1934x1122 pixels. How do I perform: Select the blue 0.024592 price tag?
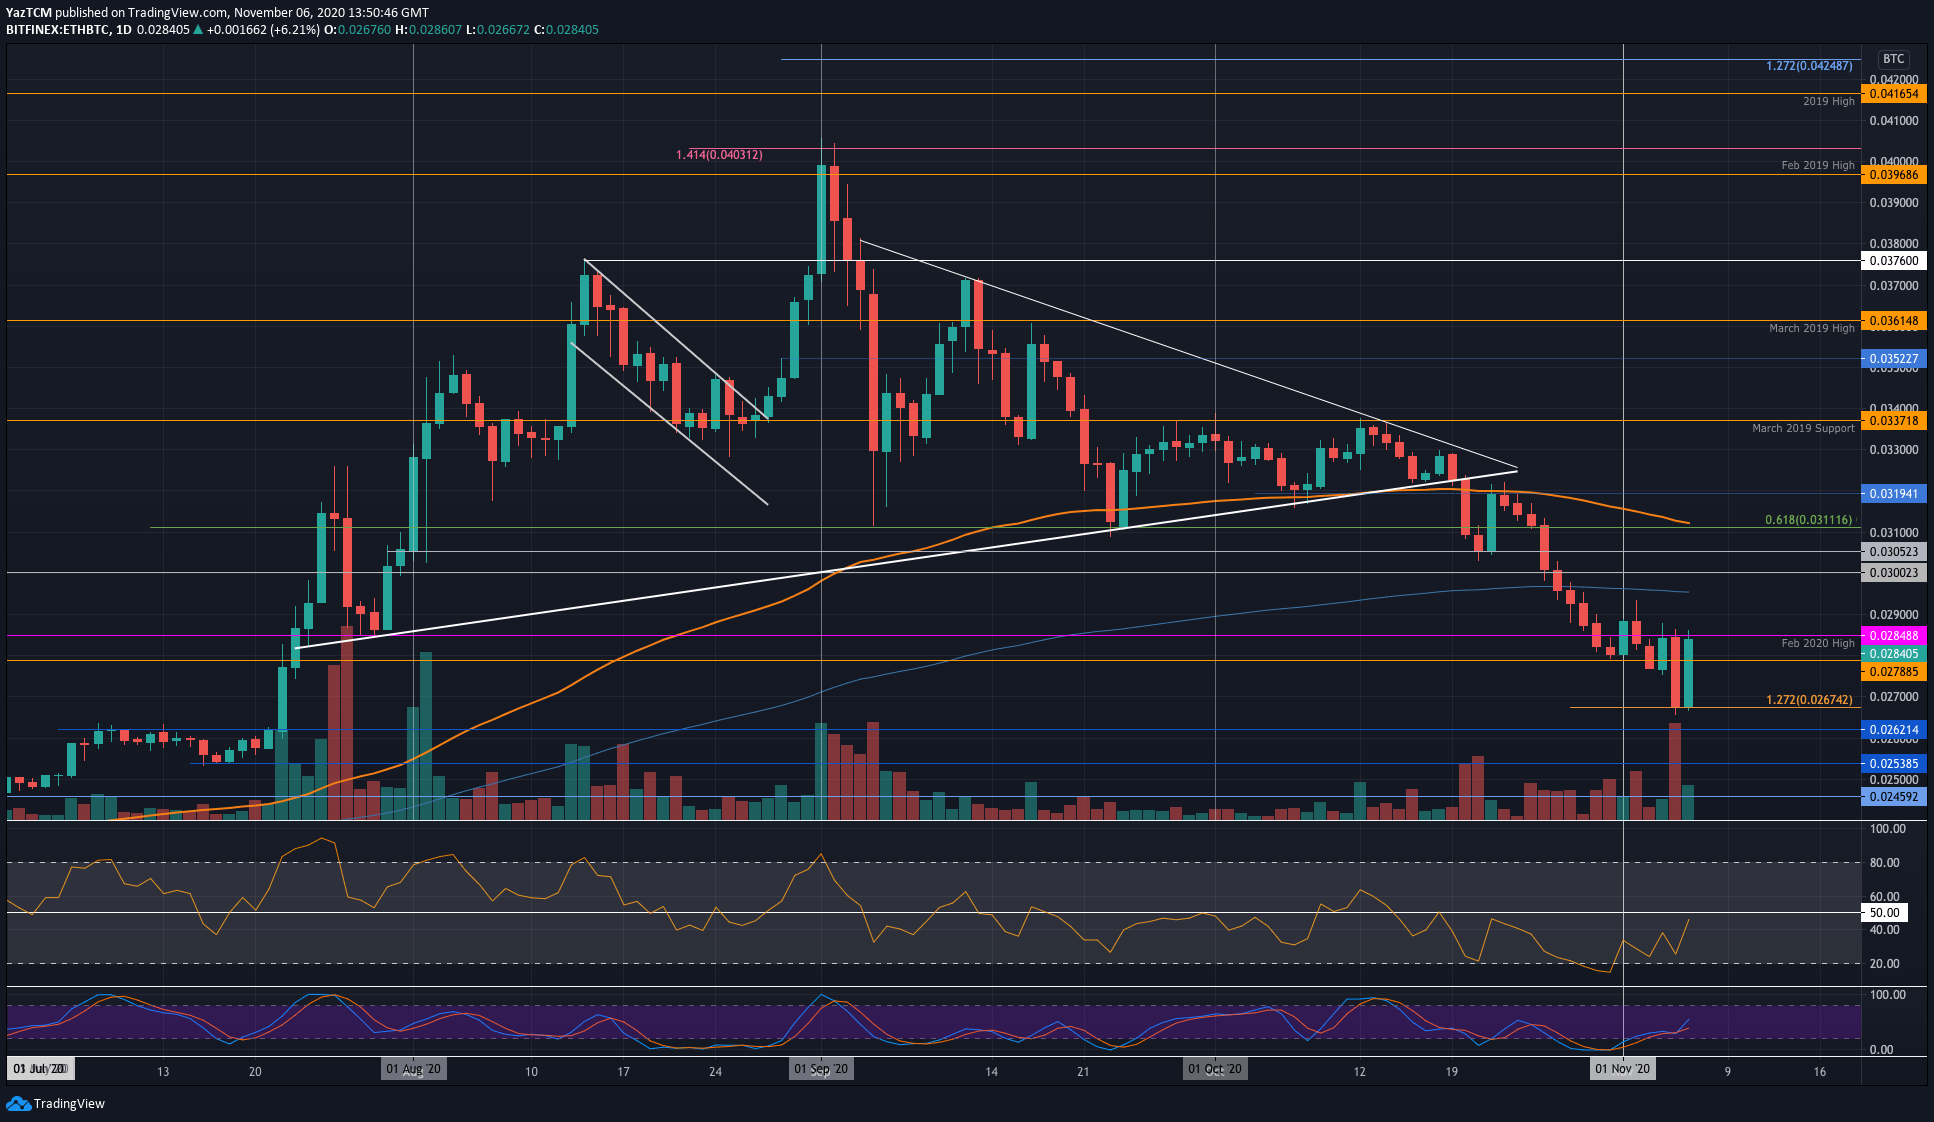click(1893, 797)
